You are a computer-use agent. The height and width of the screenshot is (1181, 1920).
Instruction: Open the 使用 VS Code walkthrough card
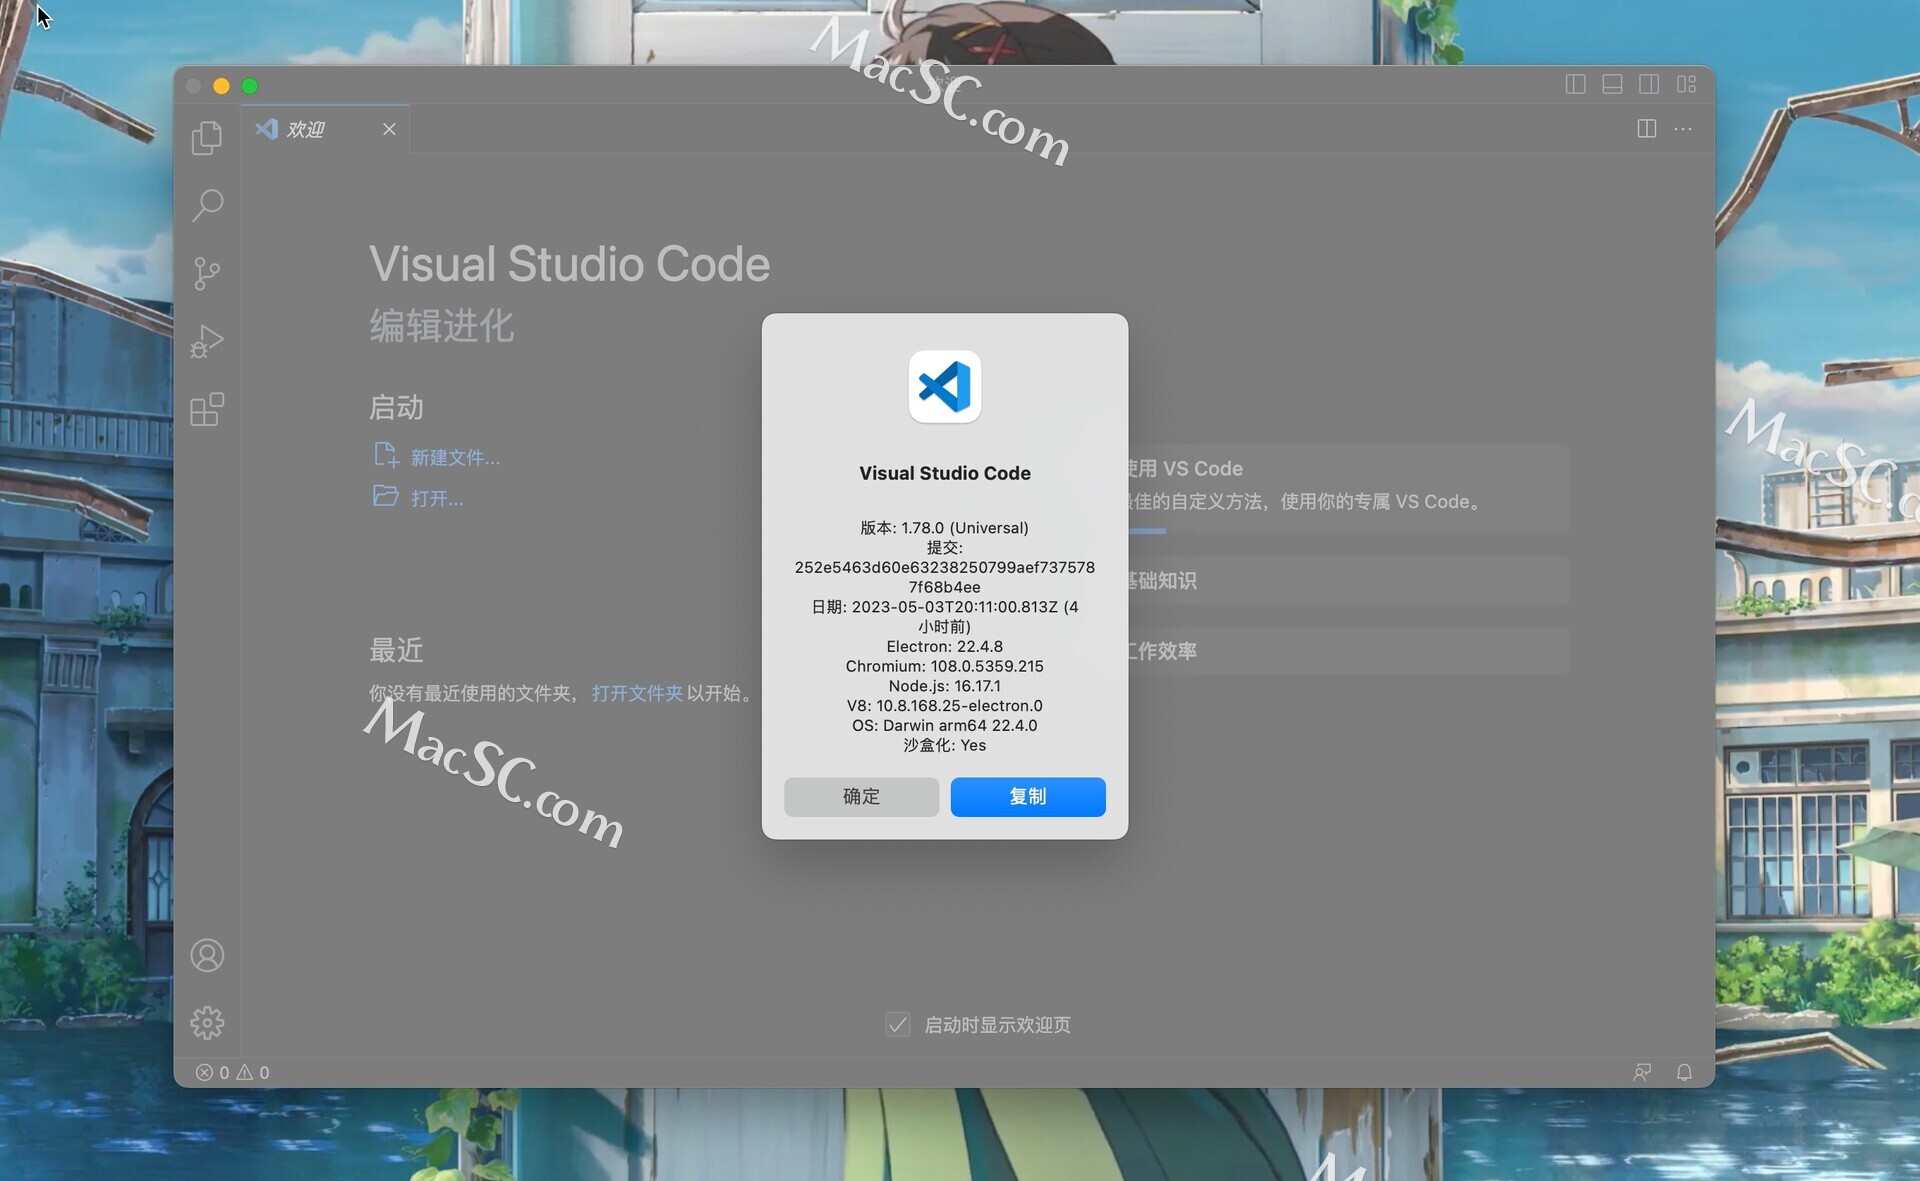coord(1348,488)
